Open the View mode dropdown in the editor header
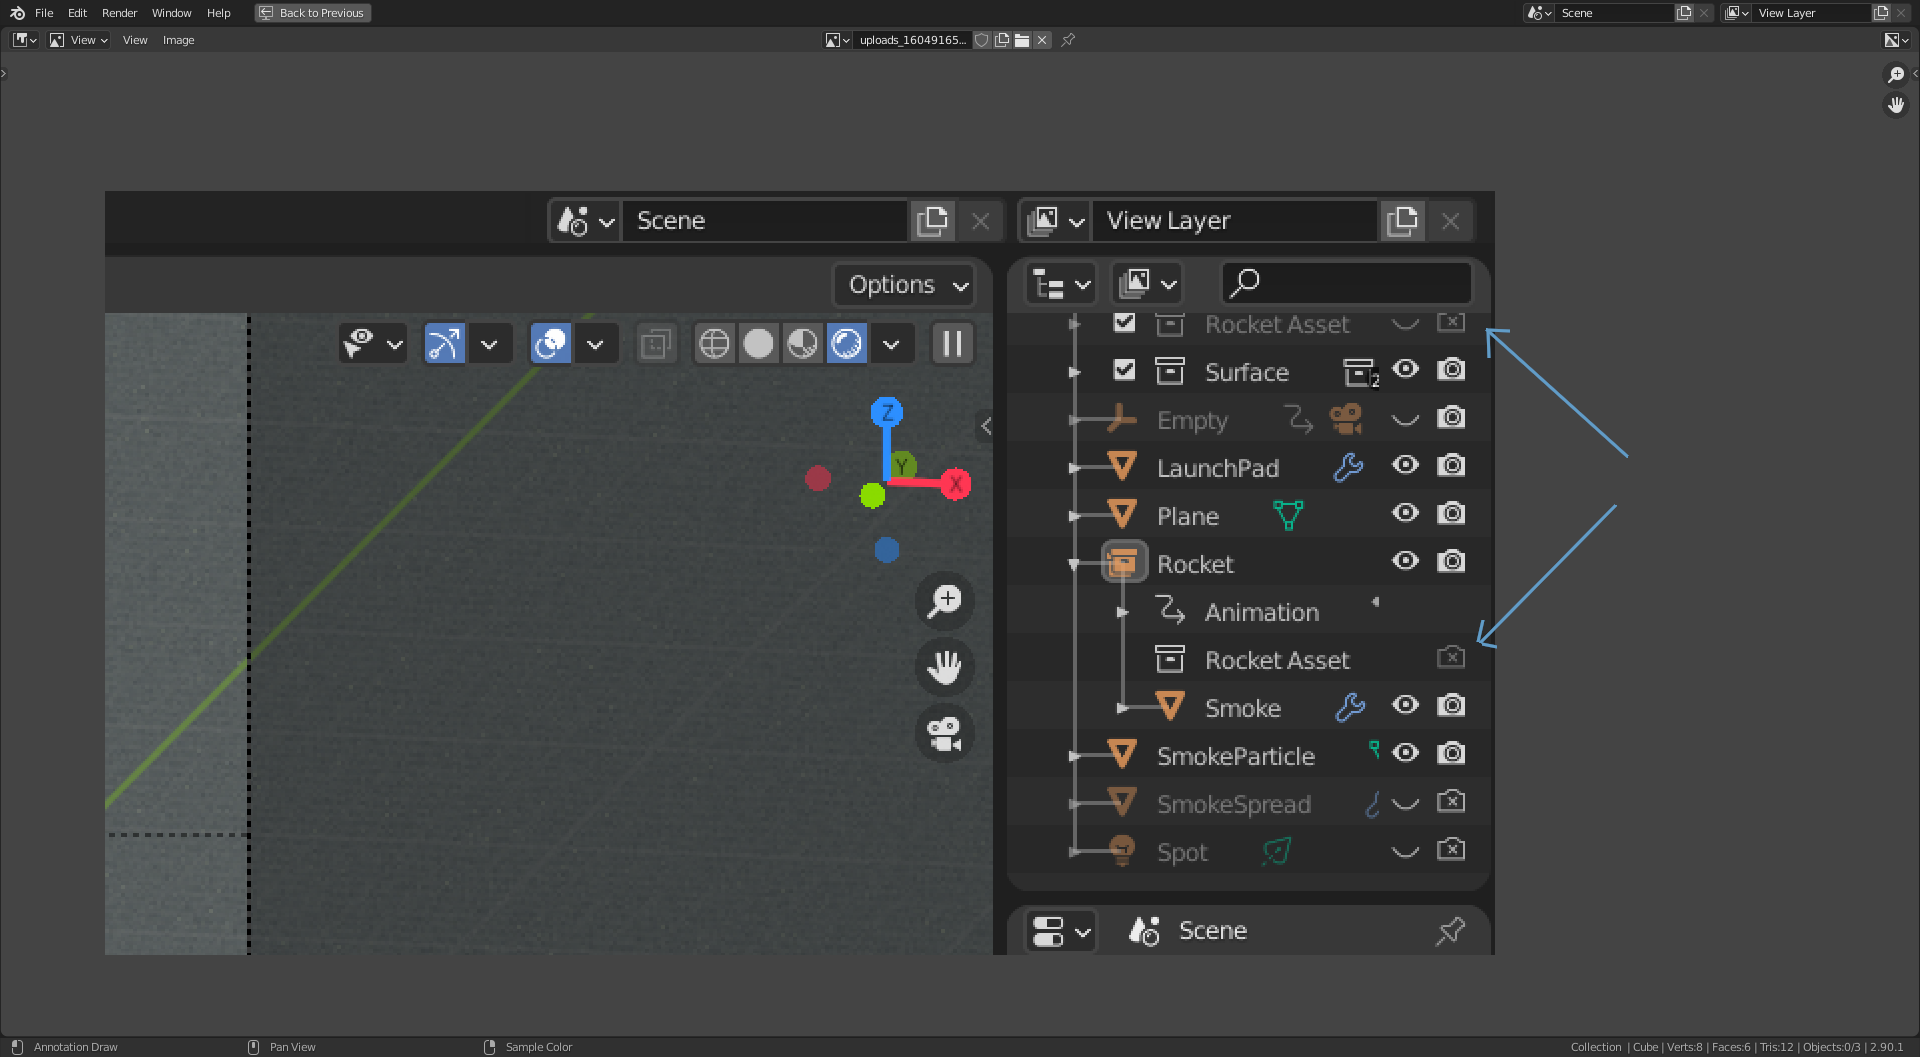The height and width of the screenshot is (1057, 1920). 79,40
